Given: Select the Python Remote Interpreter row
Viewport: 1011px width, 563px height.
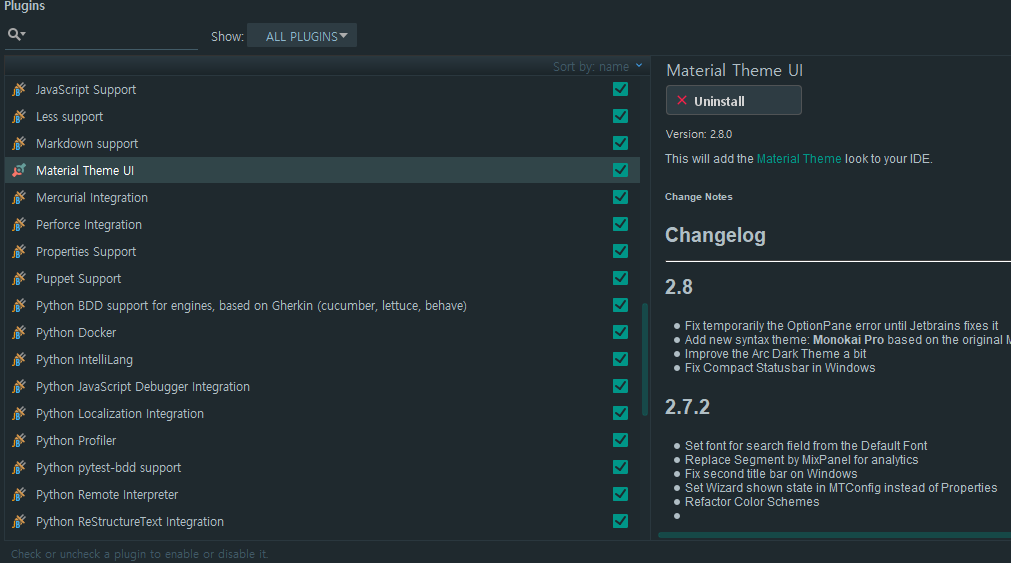Looking at the screenshot, I should click(x=322, y=495).
